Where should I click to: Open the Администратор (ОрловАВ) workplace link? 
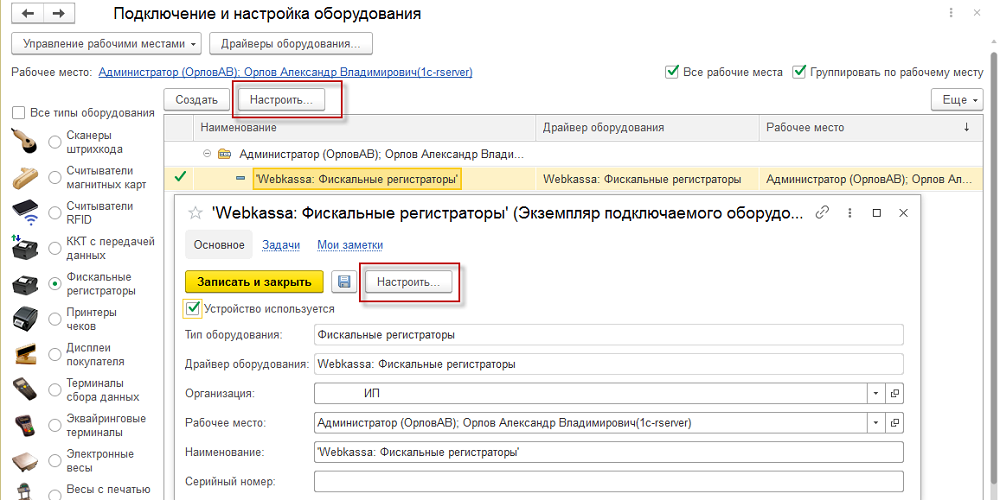pos(286,72)
